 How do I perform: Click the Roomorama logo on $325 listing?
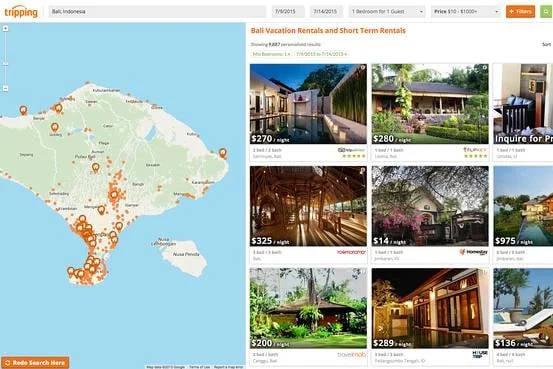click(351, 252)
